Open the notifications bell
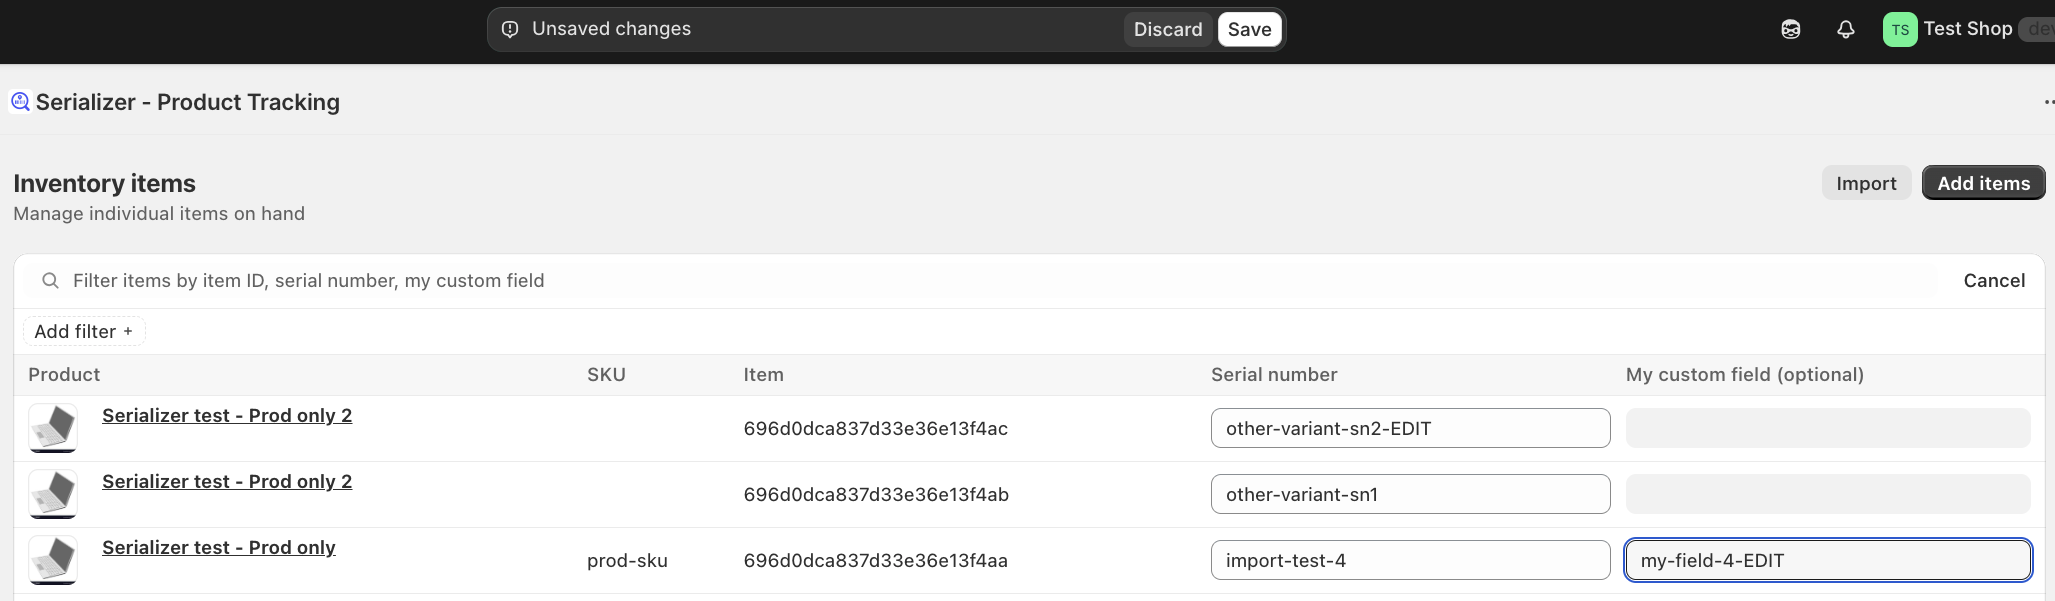 tap(1846, 30)
